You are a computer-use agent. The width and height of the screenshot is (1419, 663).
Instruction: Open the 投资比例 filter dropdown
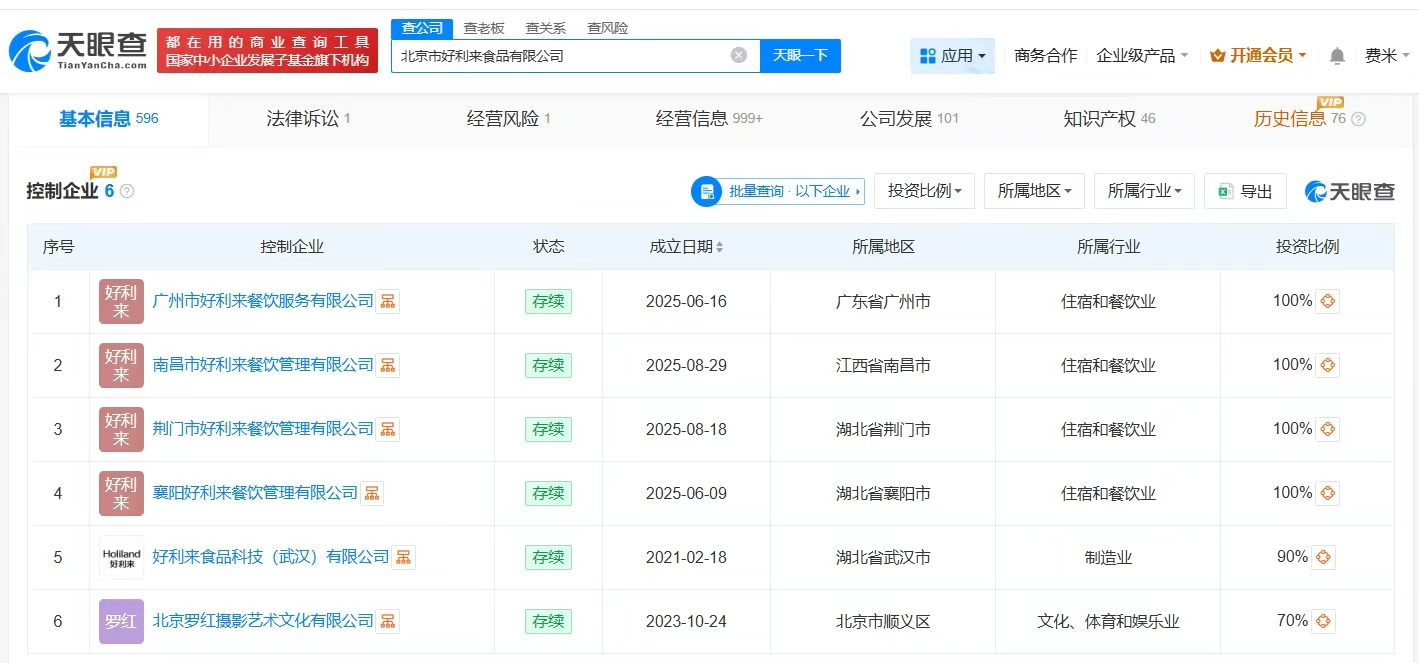[924, 191]
